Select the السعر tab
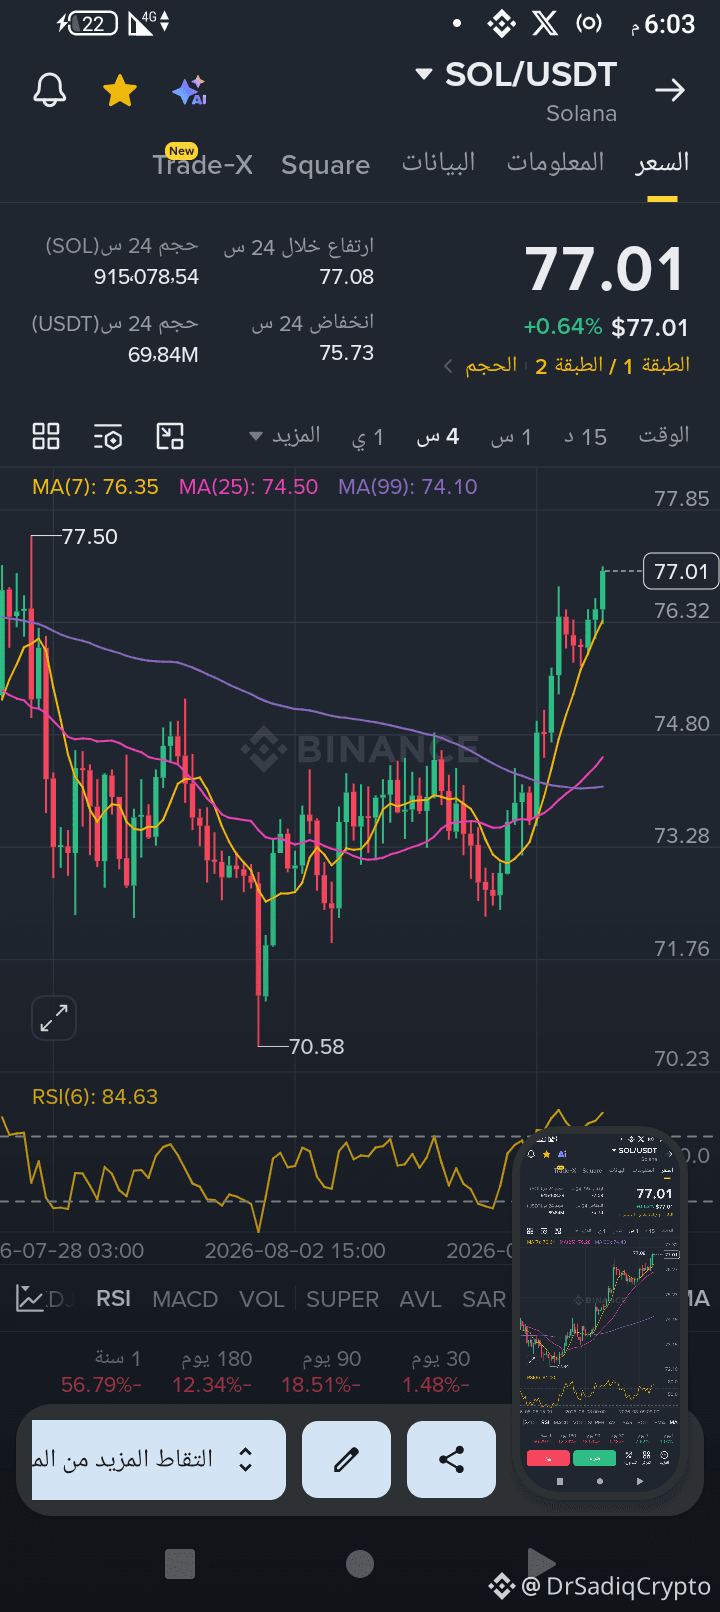 (x=662, y=163)
